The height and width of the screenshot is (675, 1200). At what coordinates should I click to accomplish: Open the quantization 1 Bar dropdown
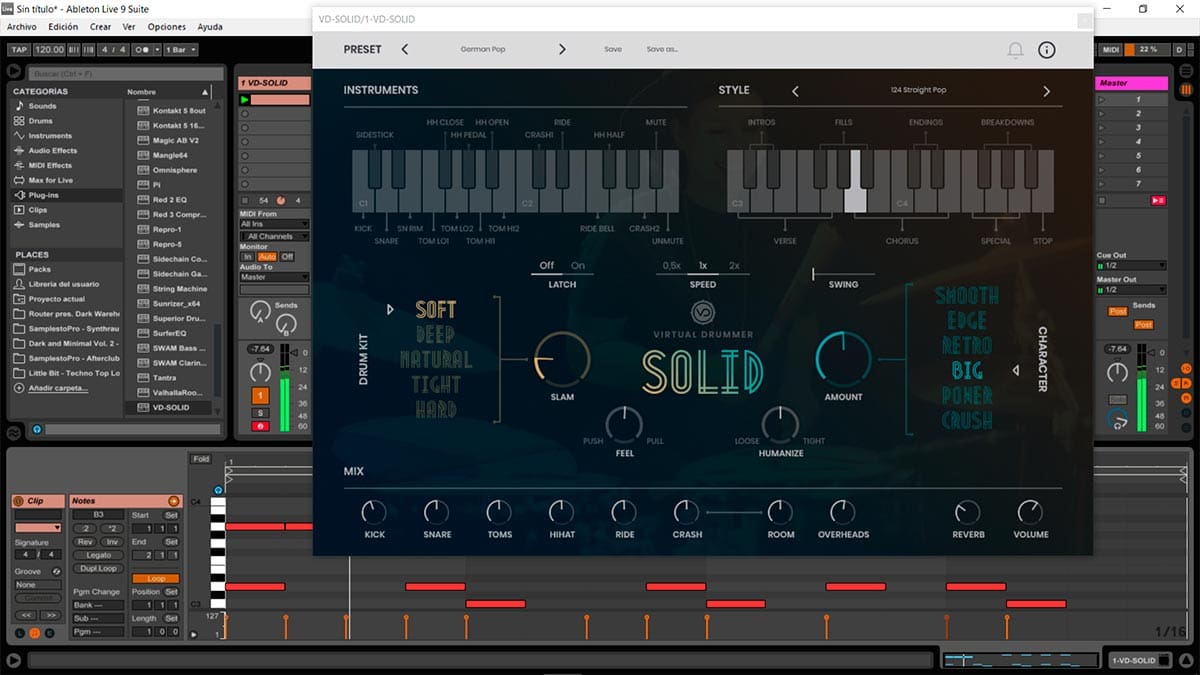click(x=179, y=50)
